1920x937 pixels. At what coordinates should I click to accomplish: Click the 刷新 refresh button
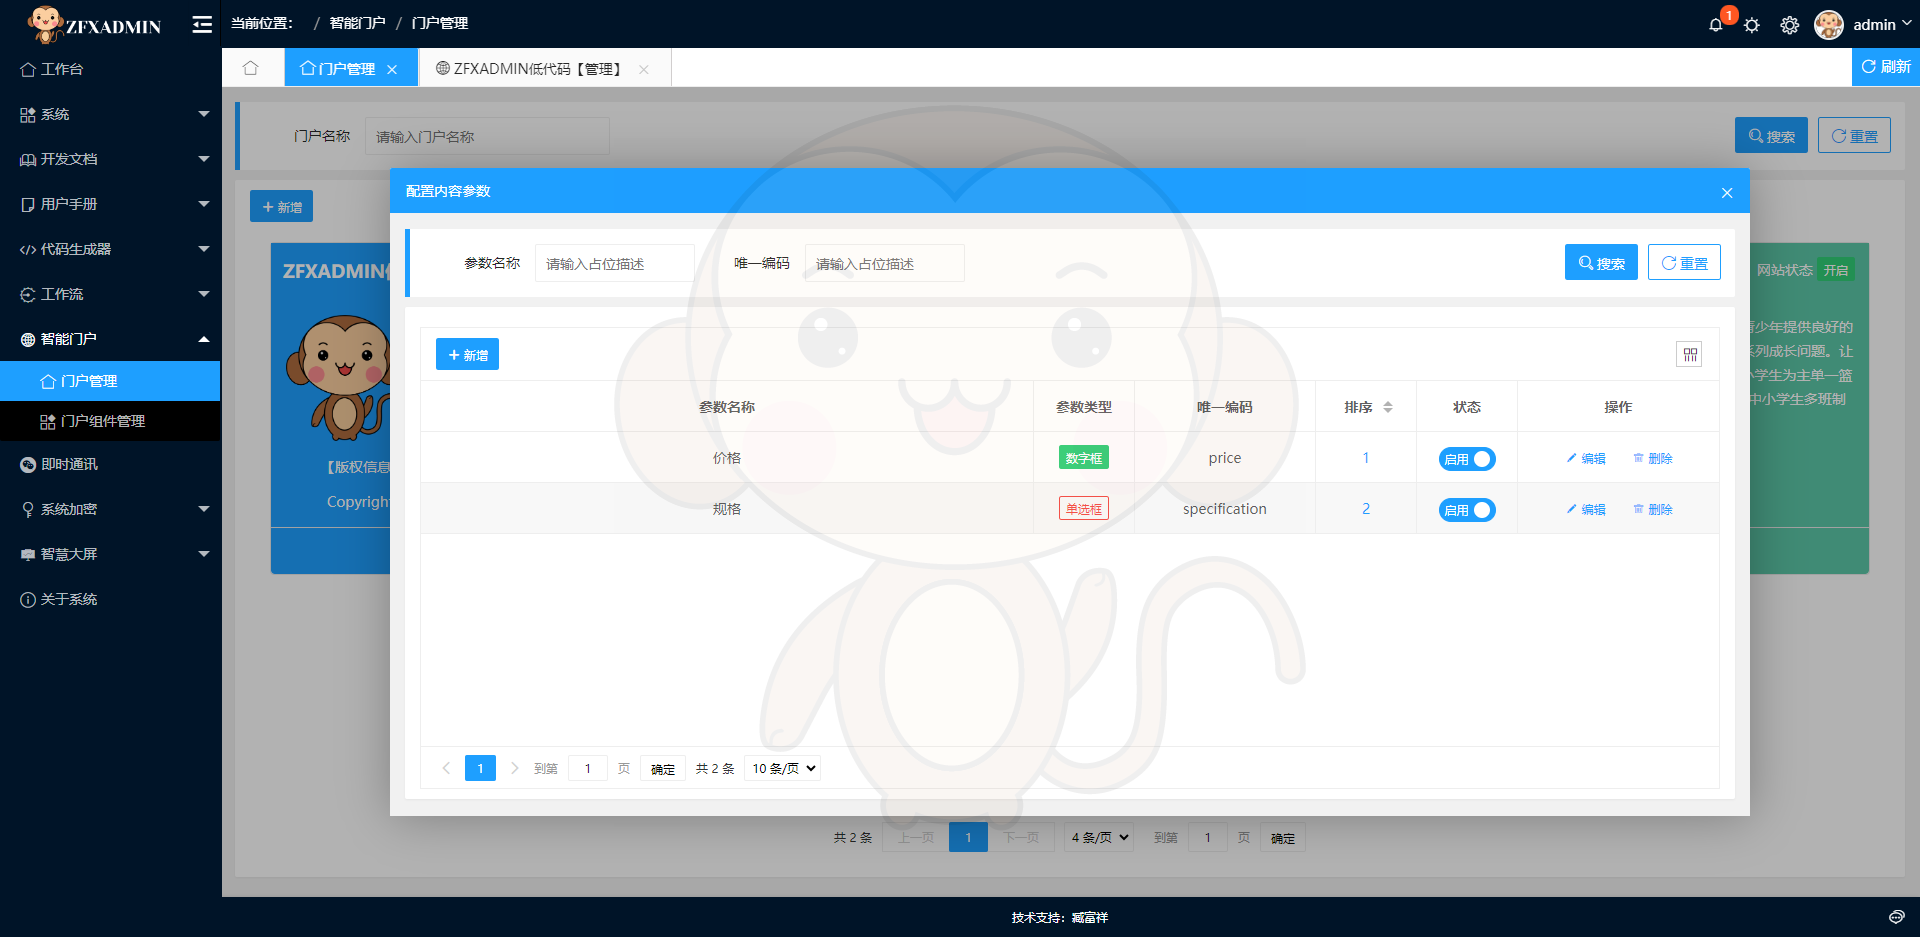tap(1886, 67)
